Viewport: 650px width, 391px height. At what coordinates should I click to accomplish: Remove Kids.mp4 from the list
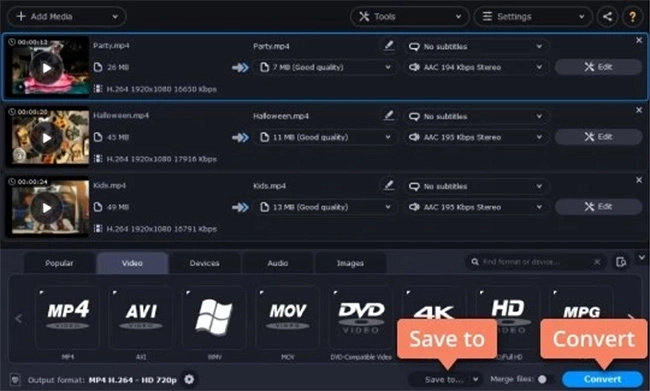[639, 180]
